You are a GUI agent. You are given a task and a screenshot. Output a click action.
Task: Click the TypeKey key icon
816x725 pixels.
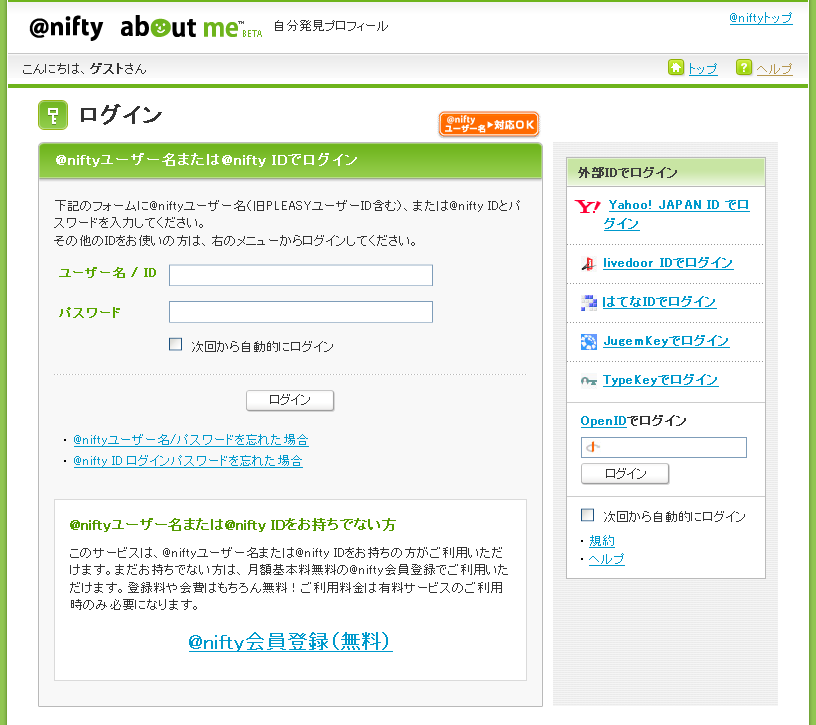tap(588, 381)
